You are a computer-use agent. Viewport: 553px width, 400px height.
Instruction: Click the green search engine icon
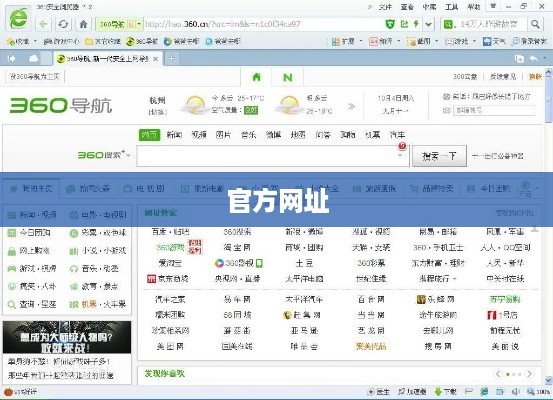coord(448,24)
